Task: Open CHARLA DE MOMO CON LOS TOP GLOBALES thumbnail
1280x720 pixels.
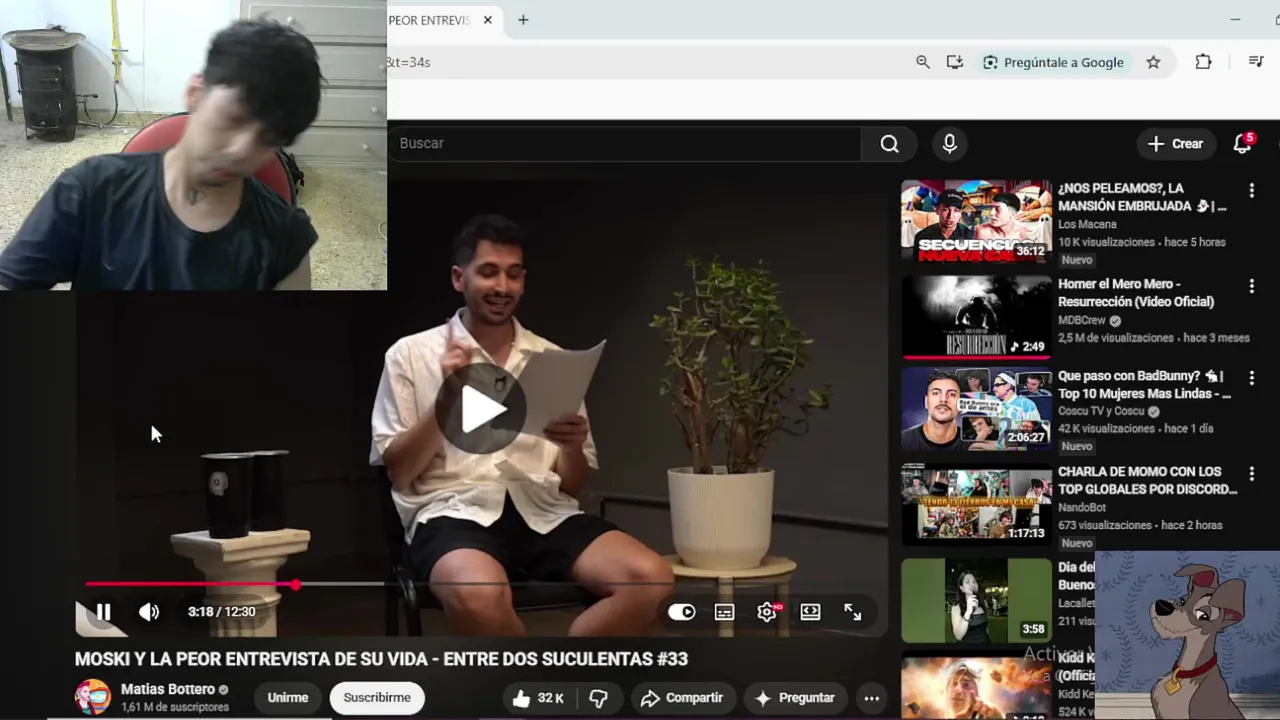Action: click(x=976, y=503)
